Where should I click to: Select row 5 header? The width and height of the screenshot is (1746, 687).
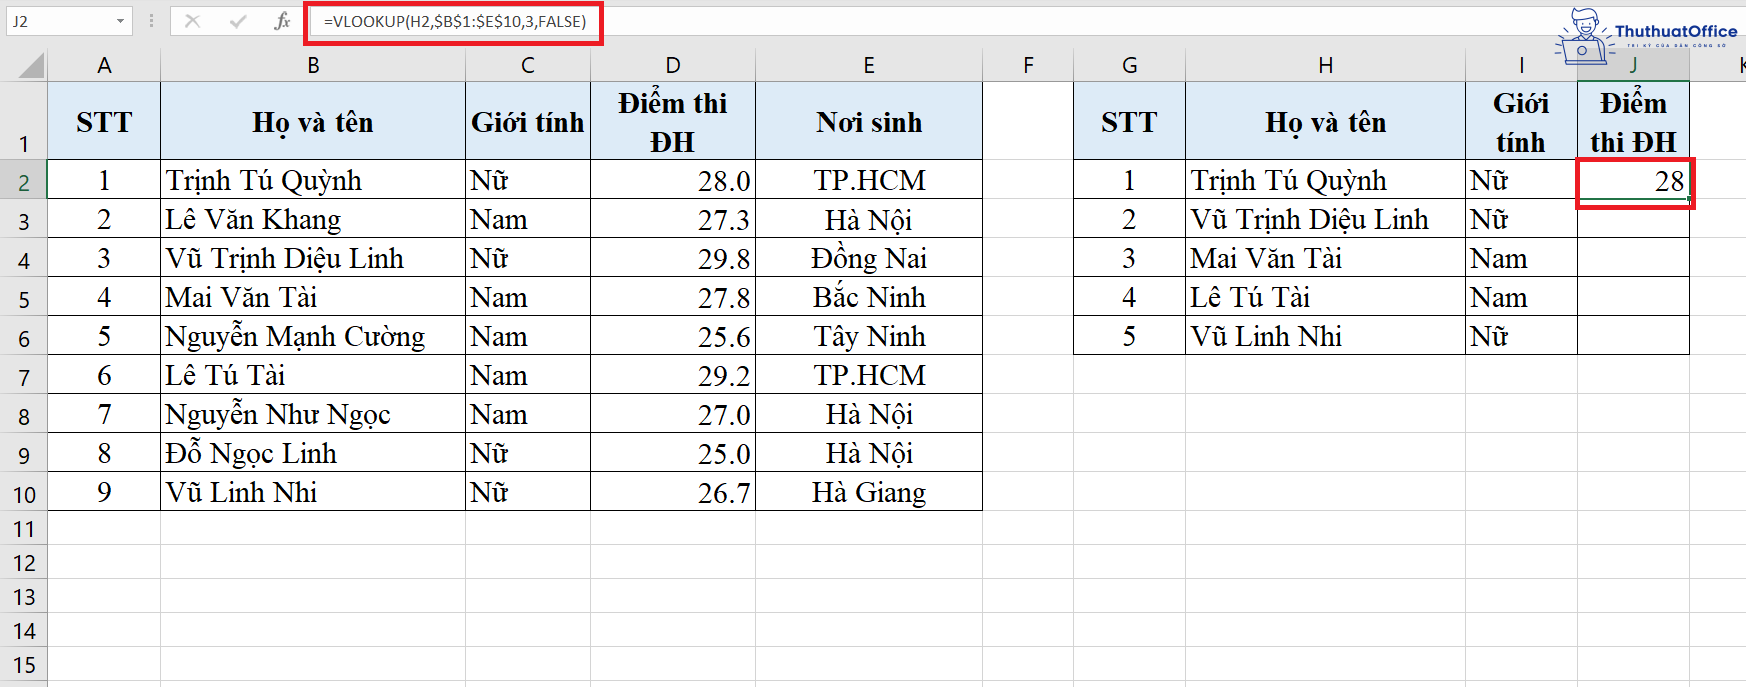[x=24, y=300]
